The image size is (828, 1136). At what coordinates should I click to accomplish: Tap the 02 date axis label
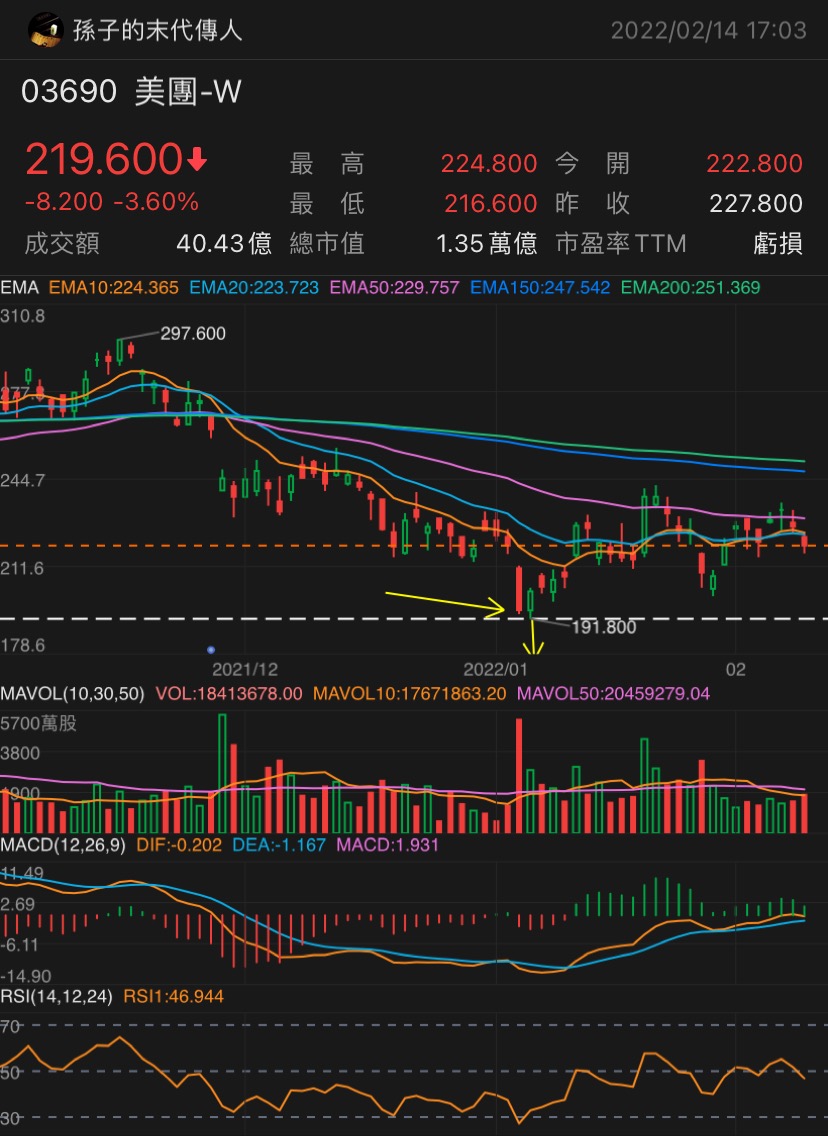pyautogui.click(x=736, y=669)
